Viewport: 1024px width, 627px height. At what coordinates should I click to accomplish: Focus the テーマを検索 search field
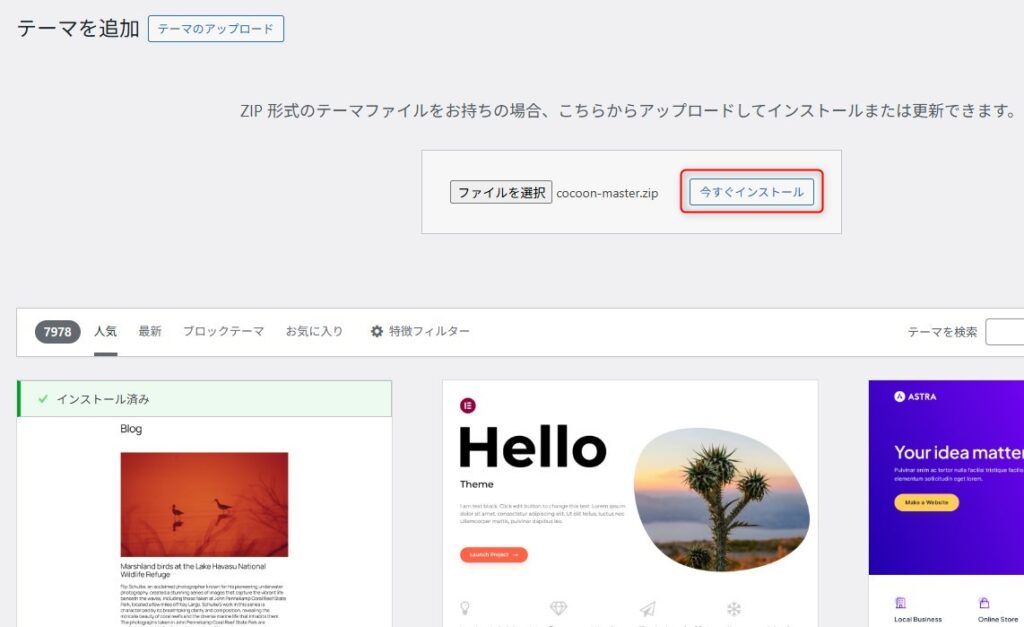pos(1004,332)
